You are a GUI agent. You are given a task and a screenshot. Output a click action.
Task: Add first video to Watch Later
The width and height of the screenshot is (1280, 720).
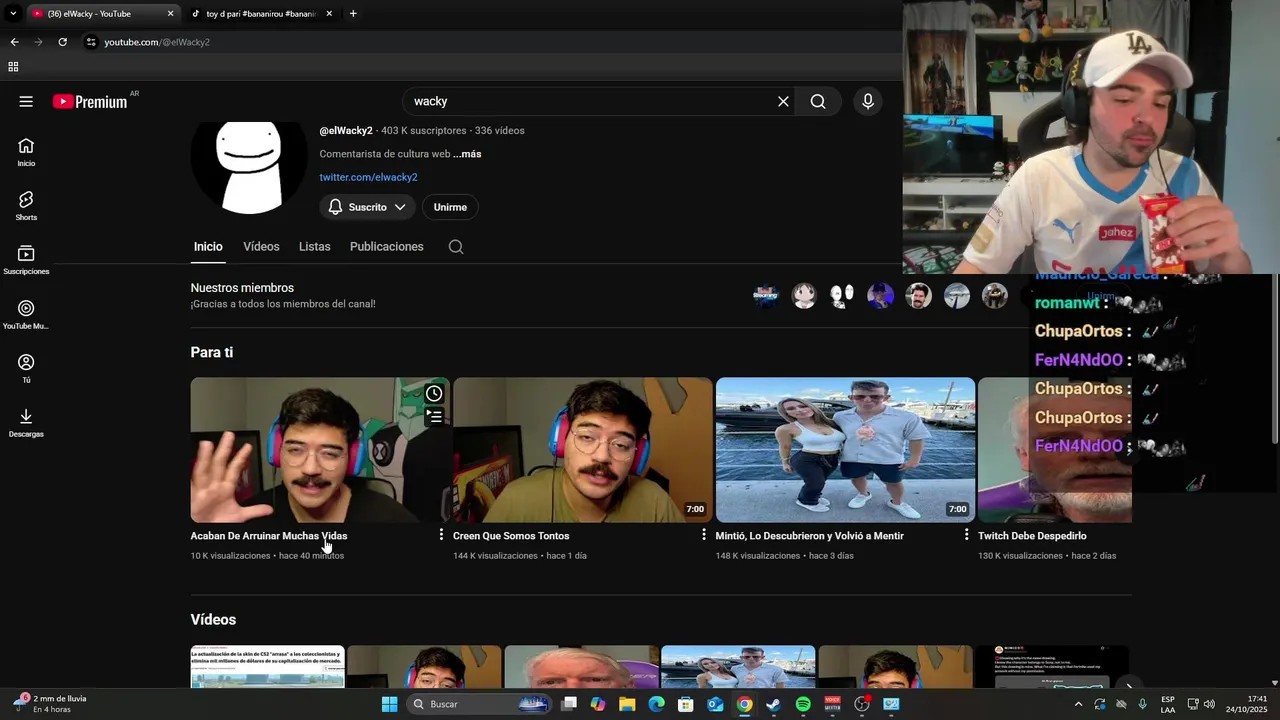[434, 393]
